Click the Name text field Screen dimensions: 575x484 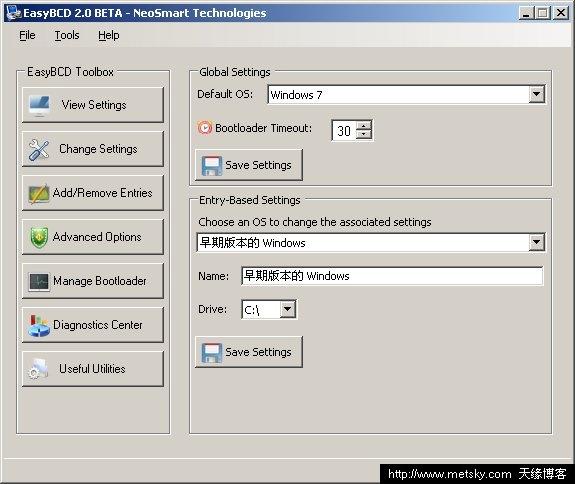392,276
